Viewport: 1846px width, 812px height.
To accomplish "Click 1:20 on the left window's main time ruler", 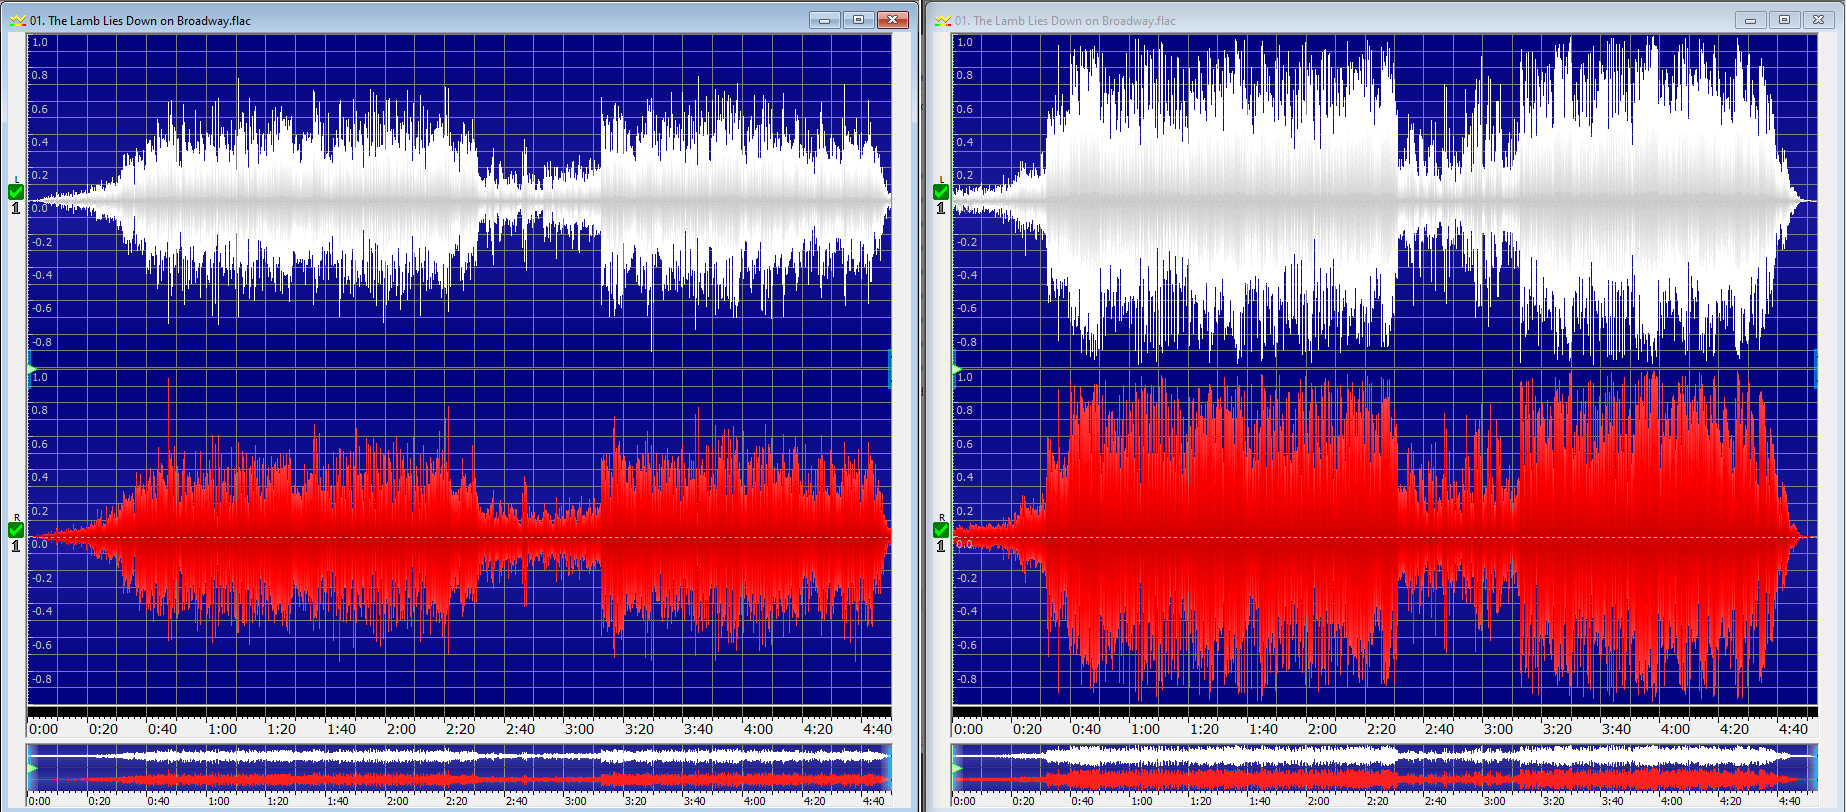I will (x=282, y=729).
